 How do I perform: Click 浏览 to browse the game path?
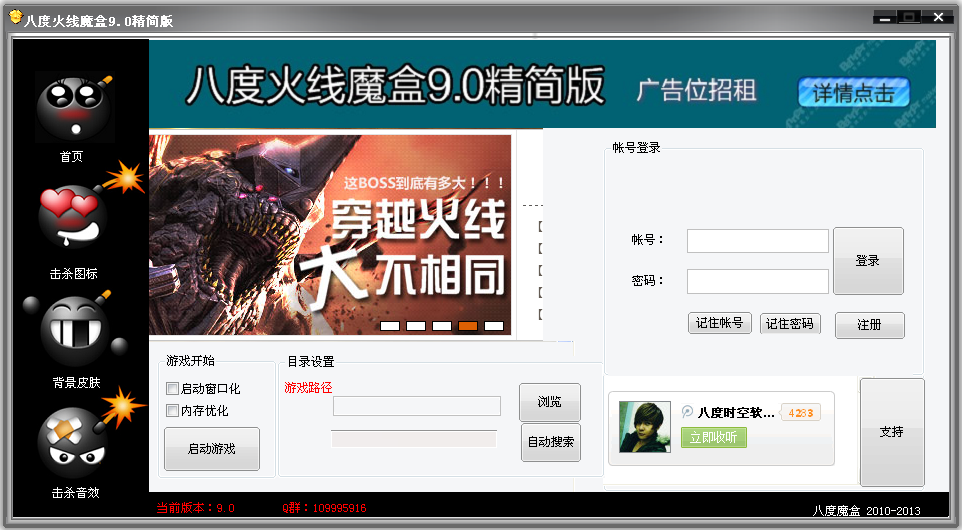pos(550,402)
